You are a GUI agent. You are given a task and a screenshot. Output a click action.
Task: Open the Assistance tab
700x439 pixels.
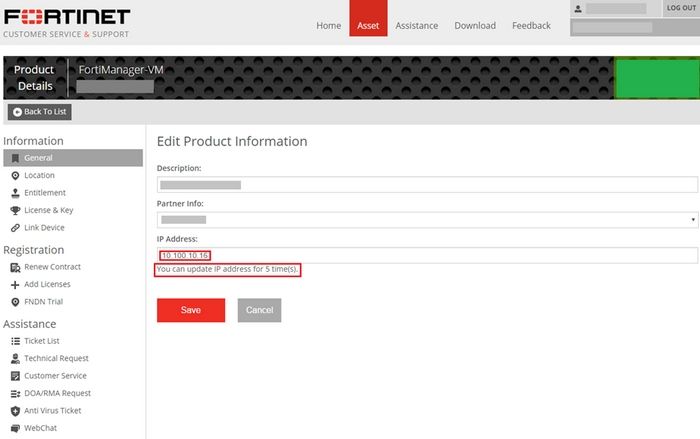tap(417, 26)
